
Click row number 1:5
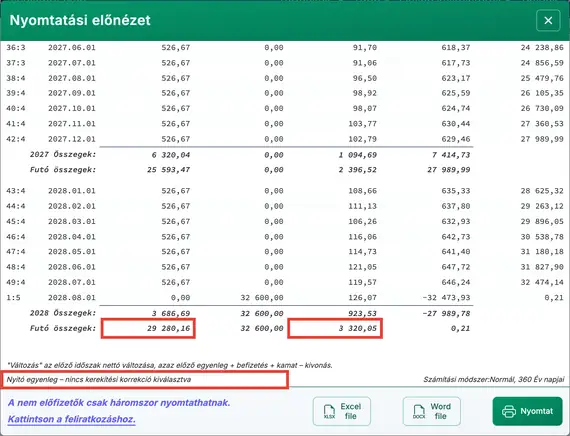[13, 298]
